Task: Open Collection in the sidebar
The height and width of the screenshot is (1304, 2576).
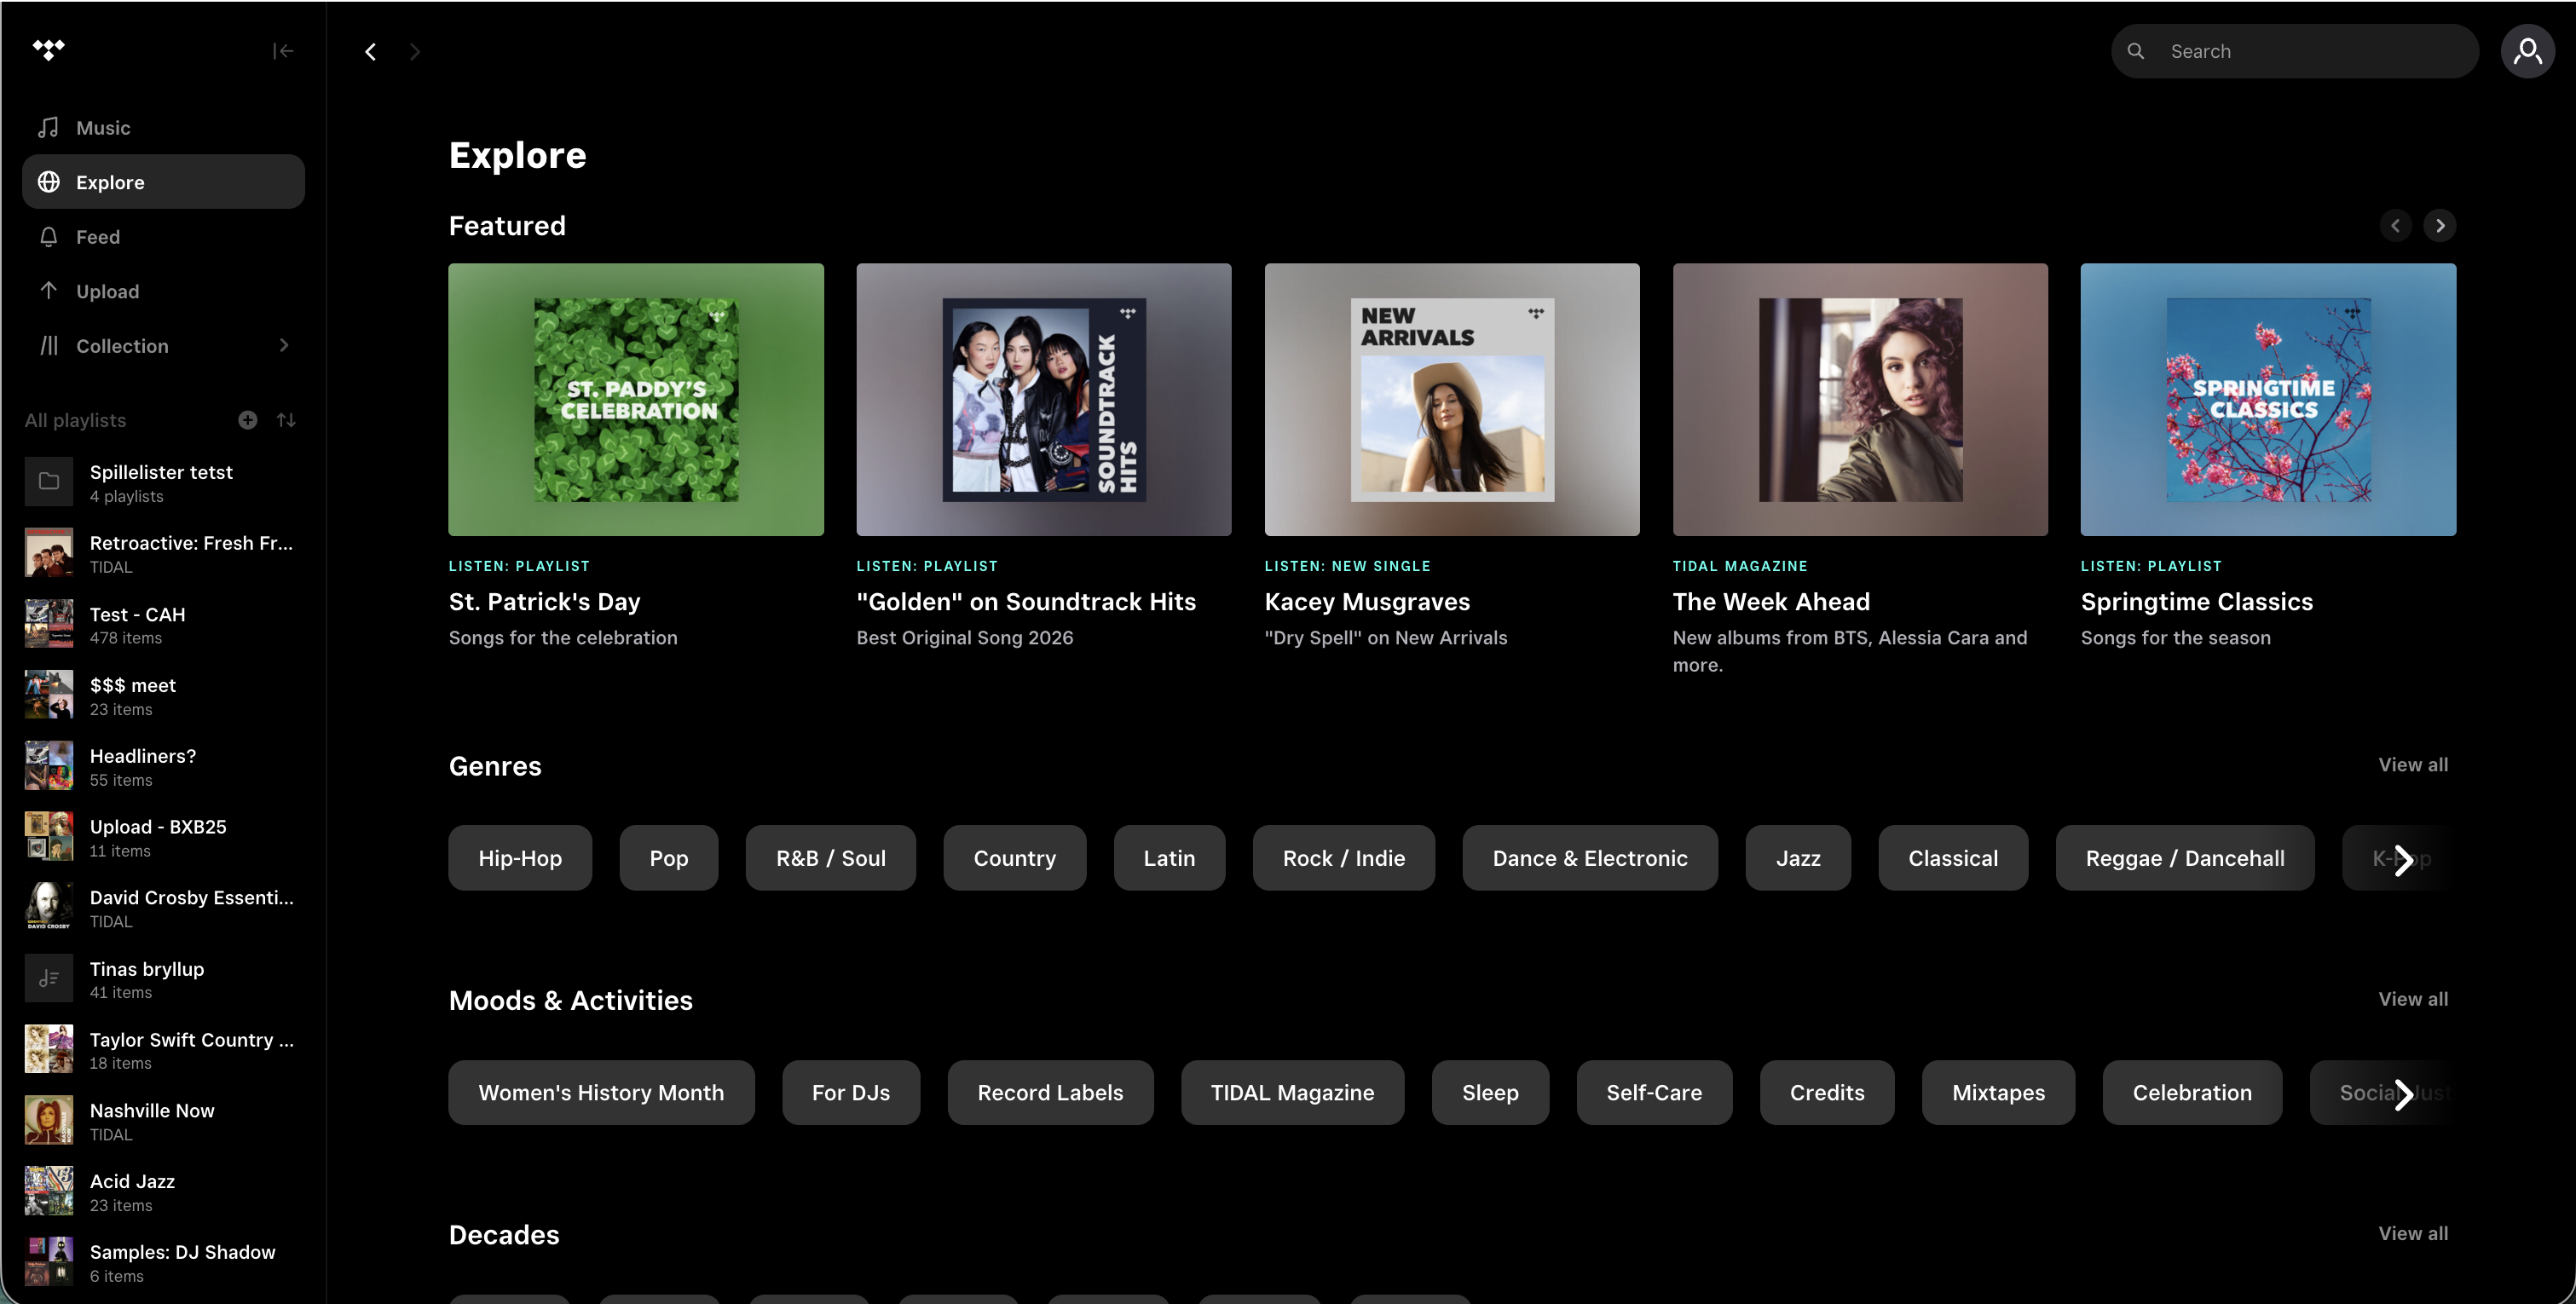Action: pyautogui.click(x=163, y=346)
